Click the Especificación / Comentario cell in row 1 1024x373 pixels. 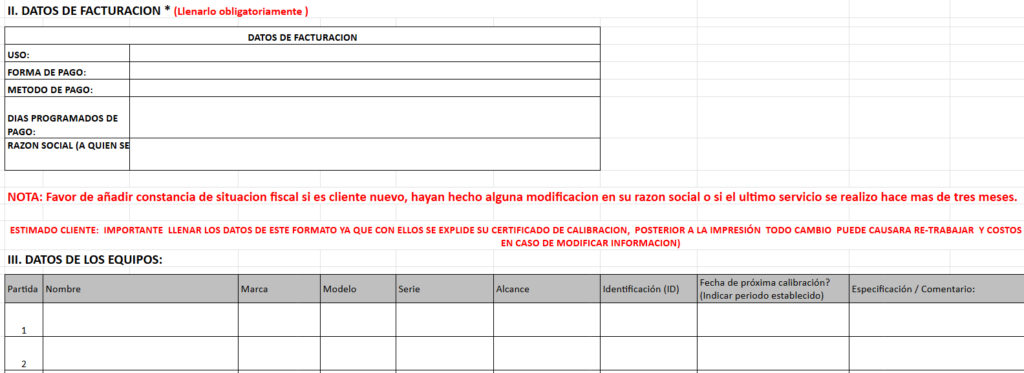tap(936, 319)
